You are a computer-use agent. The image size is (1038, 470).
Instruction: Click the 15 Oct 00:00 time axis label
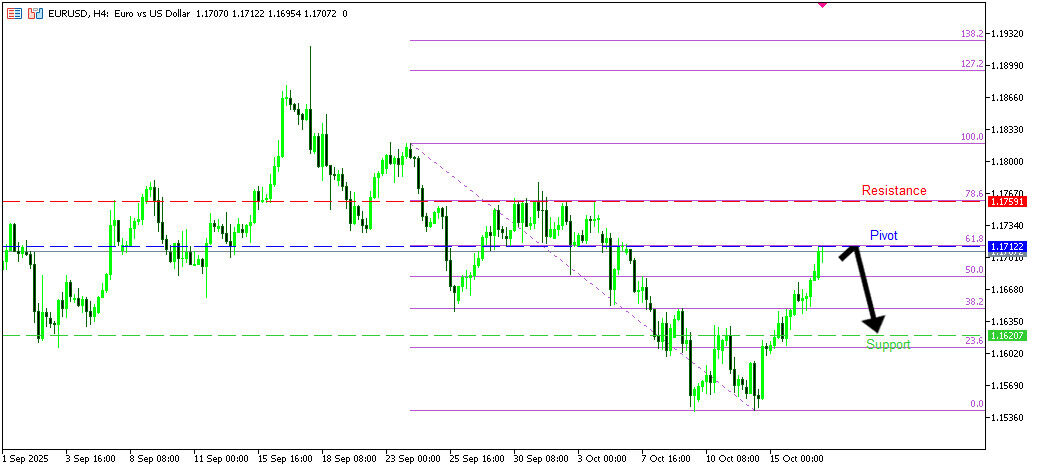(x=795, y=459)
